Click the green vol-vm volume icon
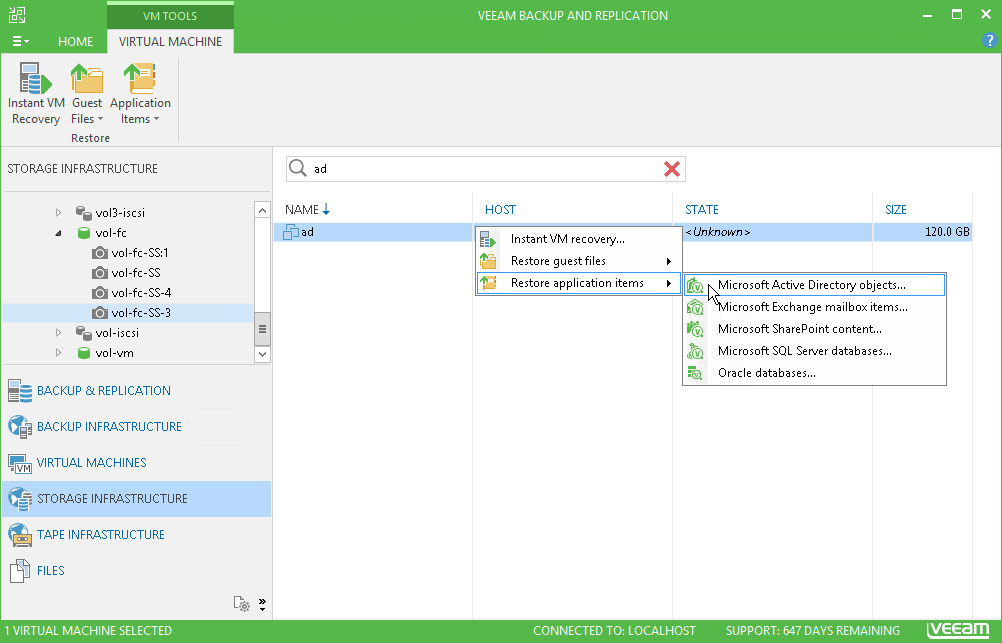Viewport: 1002px width, 643px height. [84, 353]
